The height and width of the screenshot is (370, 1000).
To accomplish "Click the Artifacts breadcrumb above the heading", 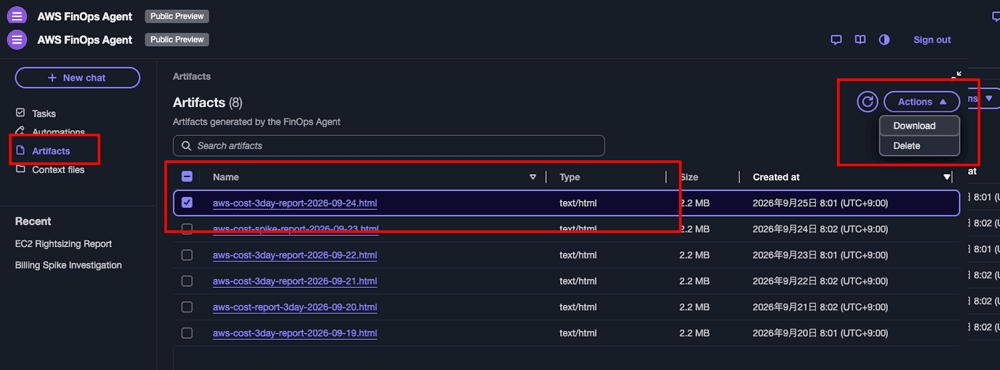I will (191, 76).
